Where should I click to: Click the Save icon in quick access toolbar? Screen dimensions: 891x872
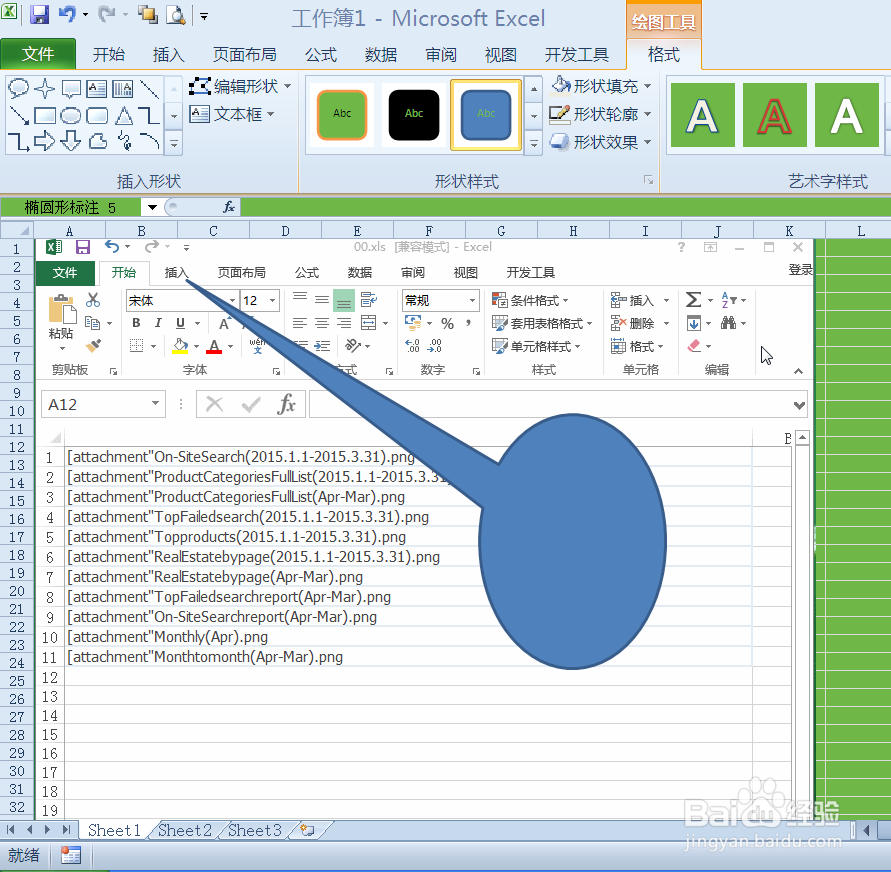39,14
